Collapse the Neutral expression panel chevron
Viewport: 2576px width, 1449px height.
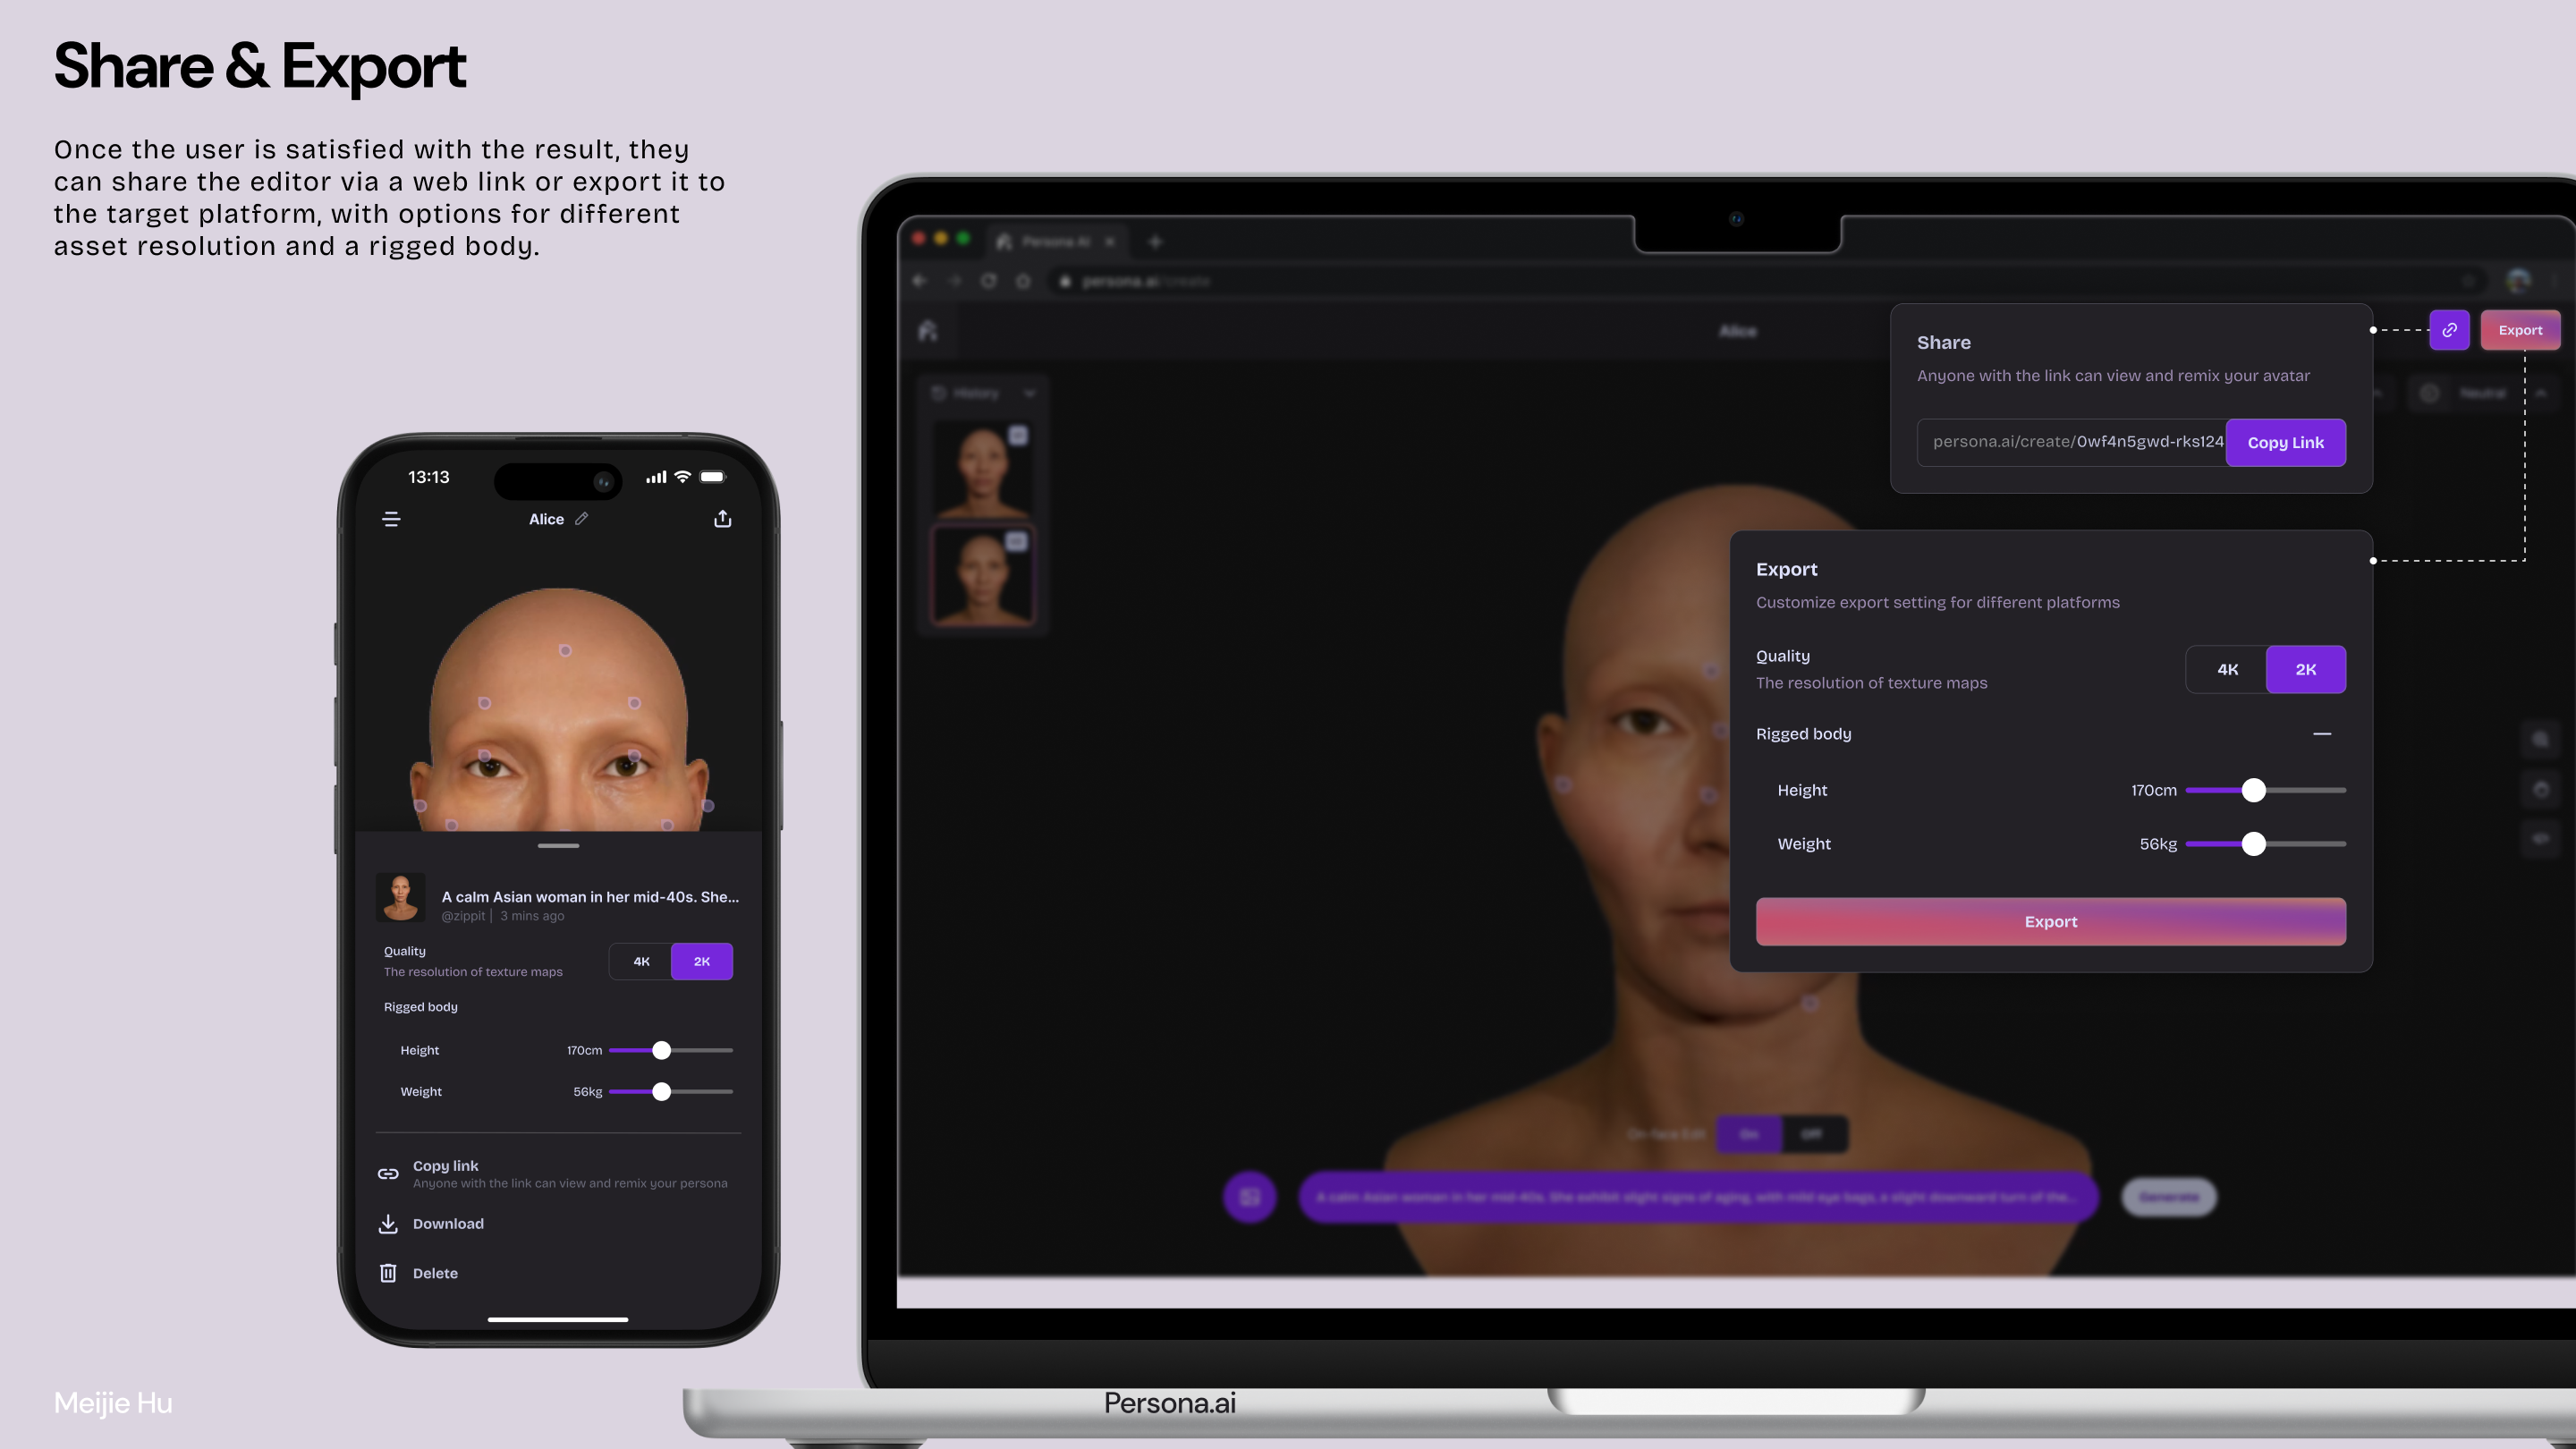coord(2542,393)
